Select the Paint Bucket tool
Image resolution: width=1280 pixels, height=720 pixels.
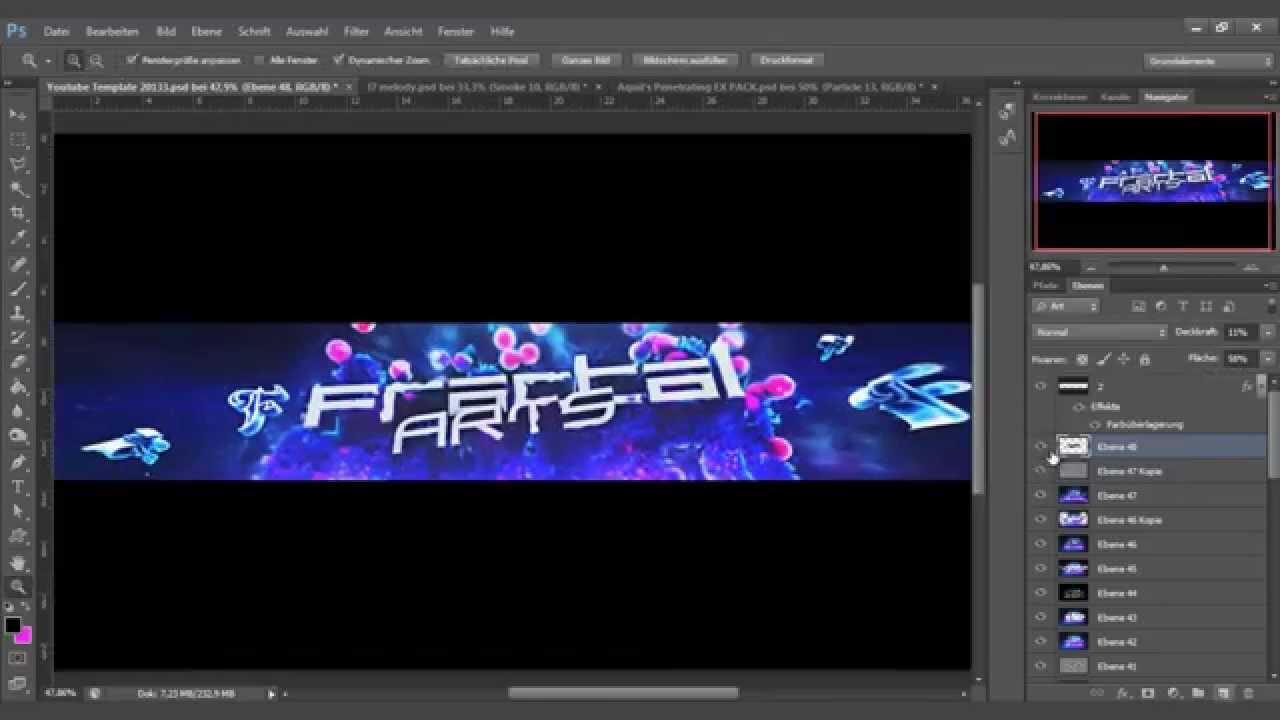coord(18,388)
